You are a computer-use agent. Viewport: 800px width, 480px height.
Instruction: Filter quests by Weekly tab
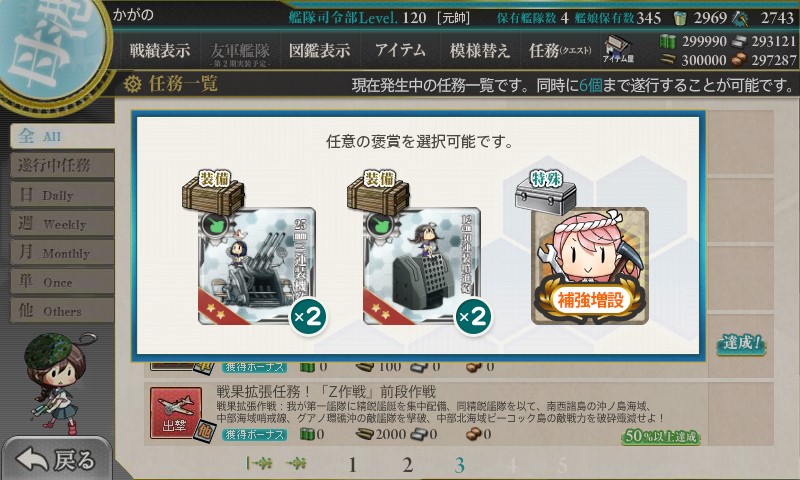[62, 223]
